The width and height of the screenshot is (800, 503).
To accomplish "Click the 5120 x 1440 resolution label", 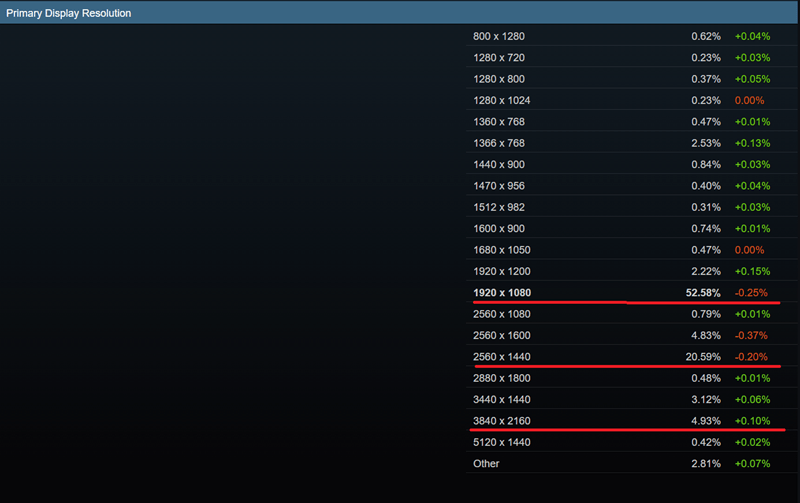I will pos(501,442).
